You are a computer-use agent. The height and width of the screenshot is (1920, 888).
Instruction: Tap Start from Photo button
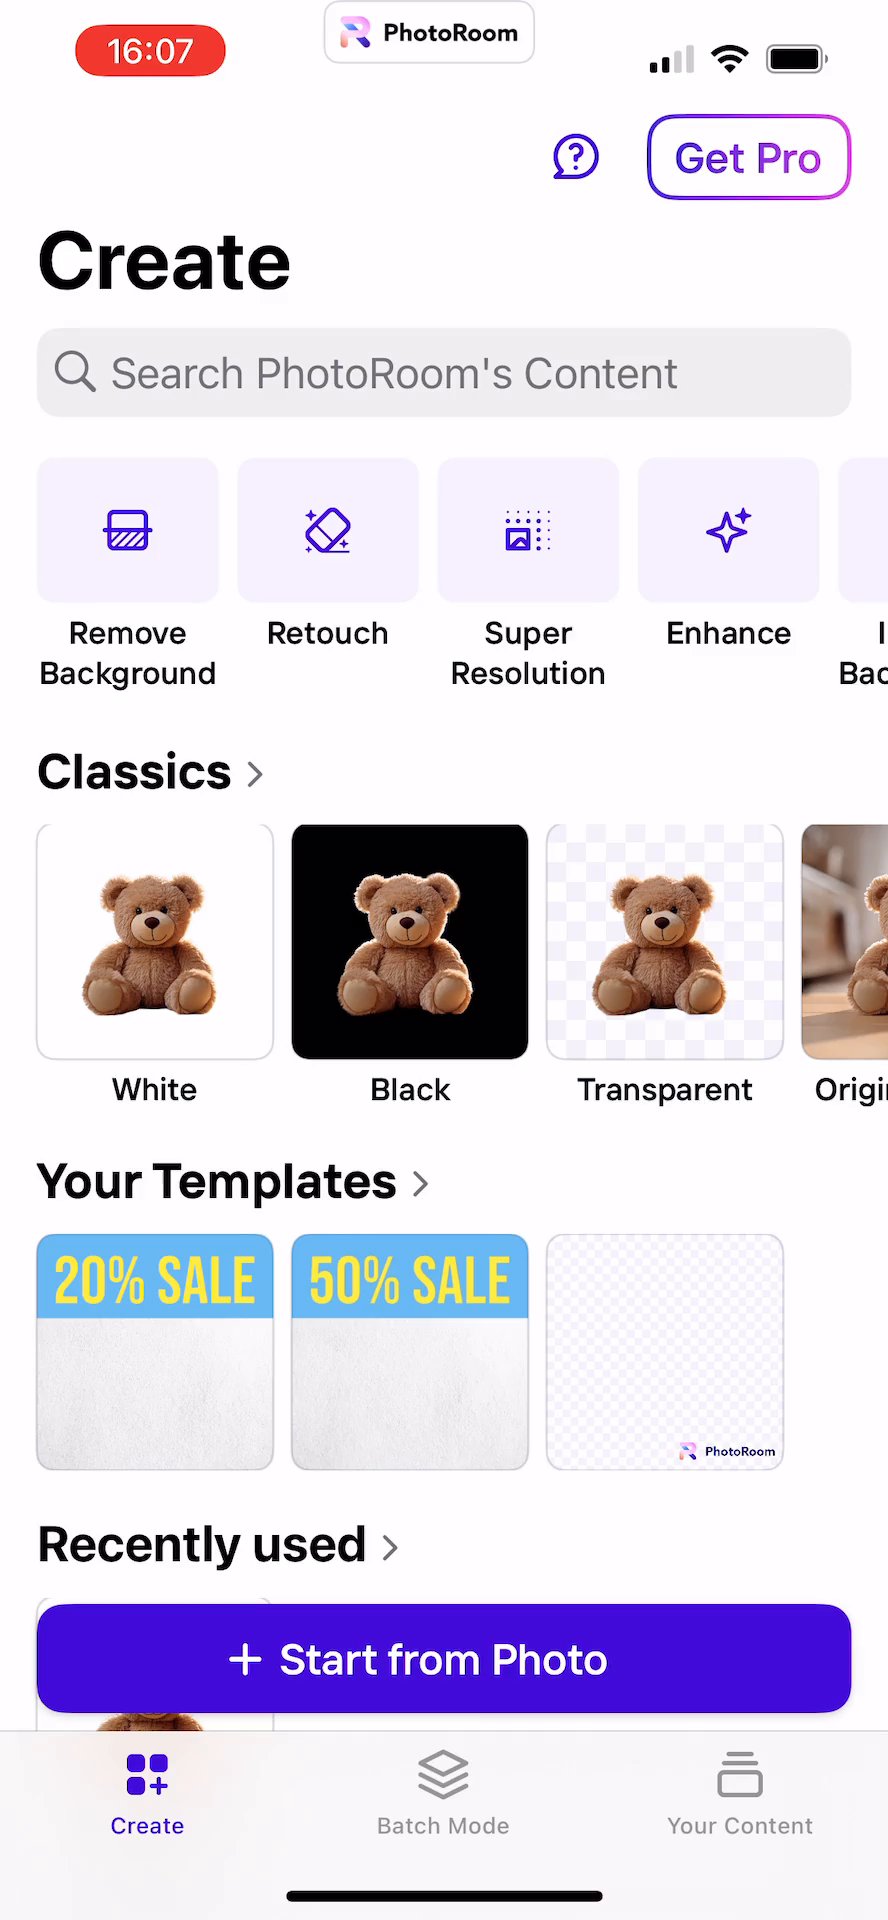pos(444,1659)
